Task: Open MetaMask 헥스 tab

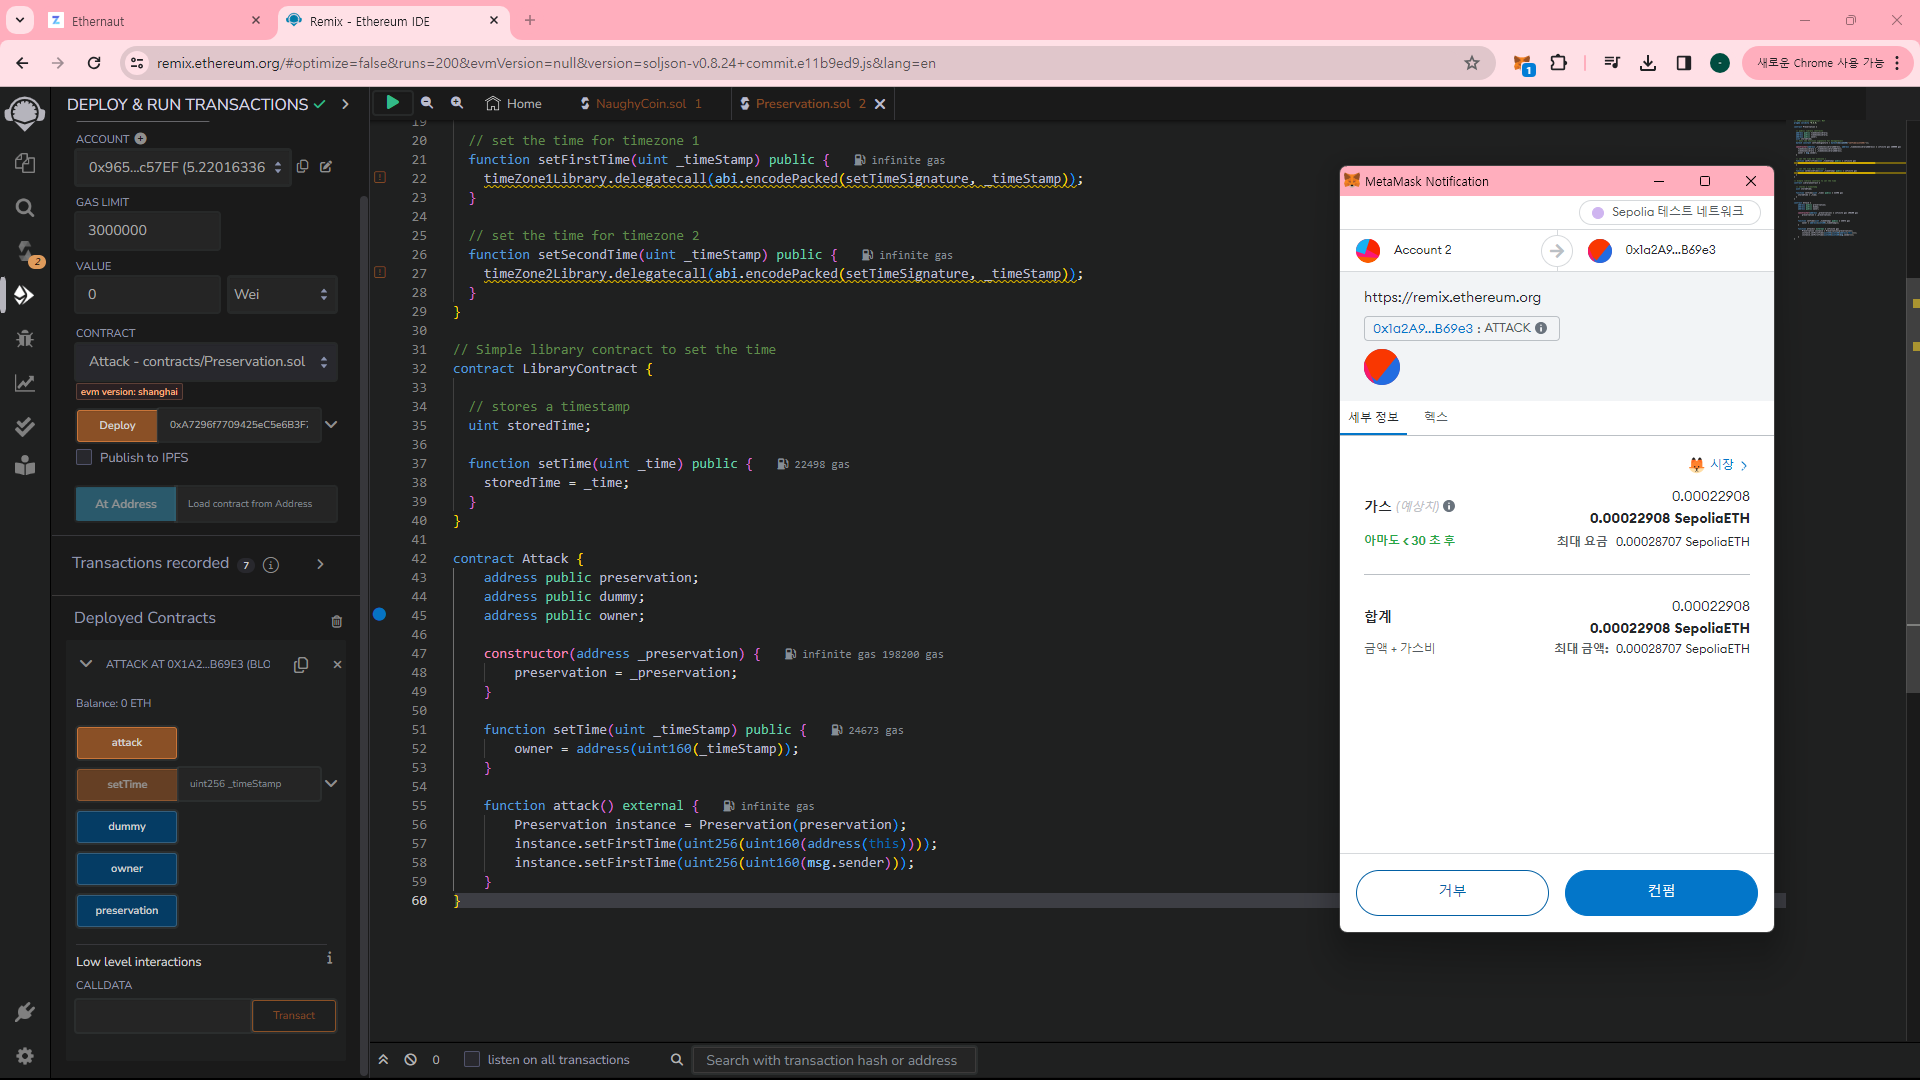Action: [x=1436, y=418]
